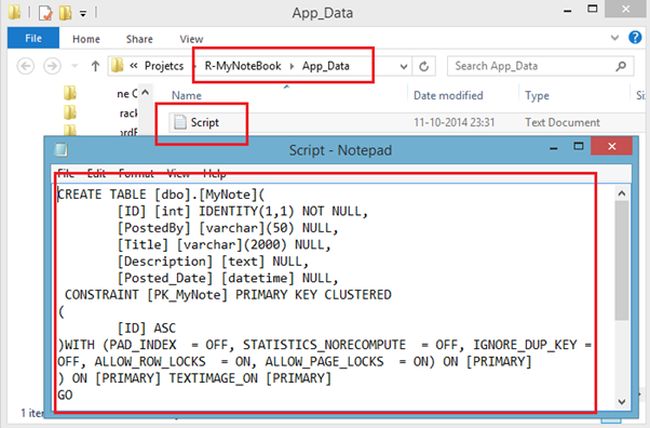Minimize the Script - Notepad window
The image size is (650, 428).
click(553, 148)
